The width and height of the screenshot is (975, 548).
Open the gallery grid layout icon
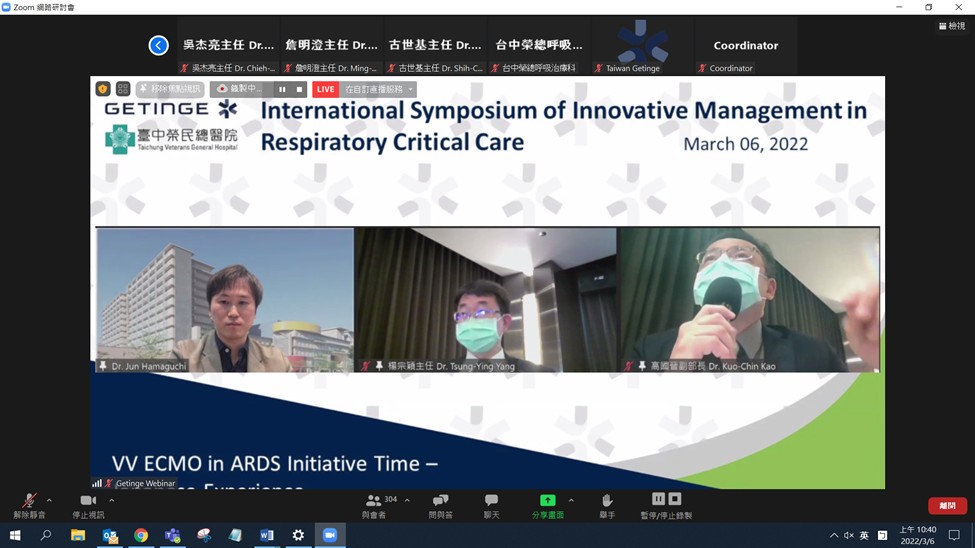tap(122, 89)
